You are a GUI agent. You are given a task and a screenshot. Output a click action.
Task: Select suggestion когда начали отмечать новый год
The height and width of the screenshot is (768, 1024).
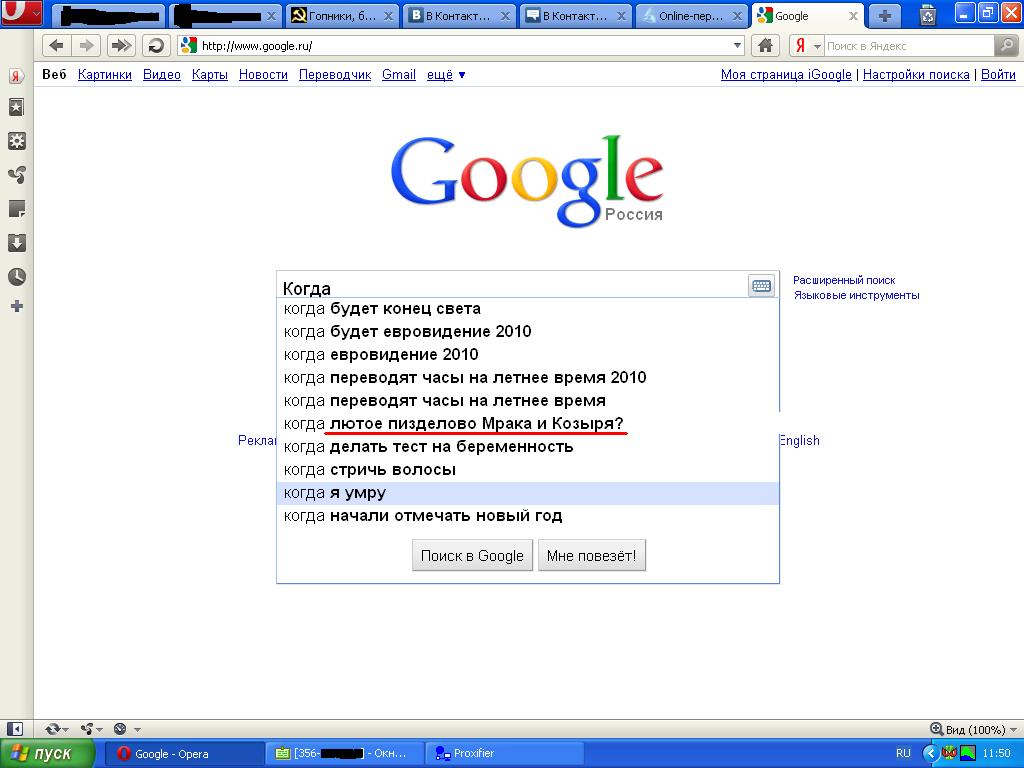(528, 516)
